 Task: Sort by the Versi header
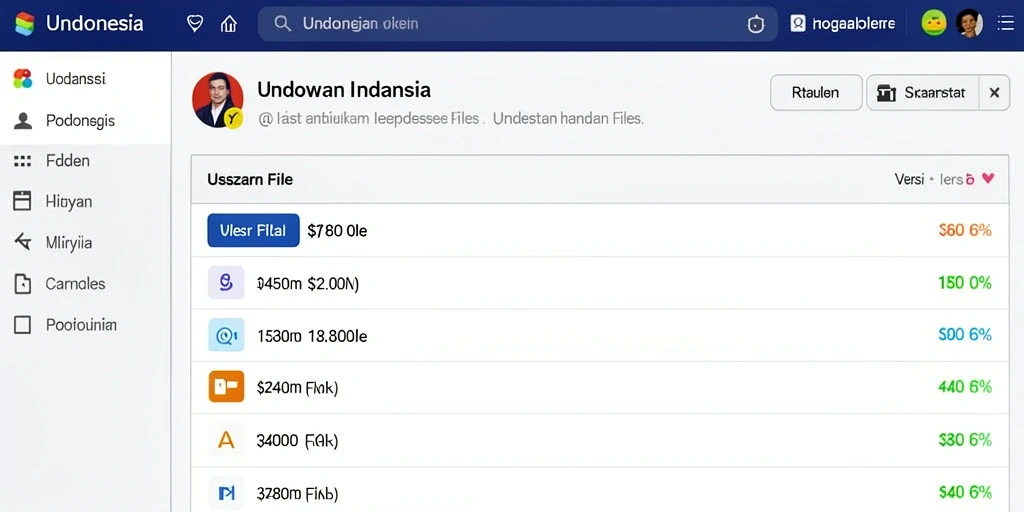click(x=909, y=179)
